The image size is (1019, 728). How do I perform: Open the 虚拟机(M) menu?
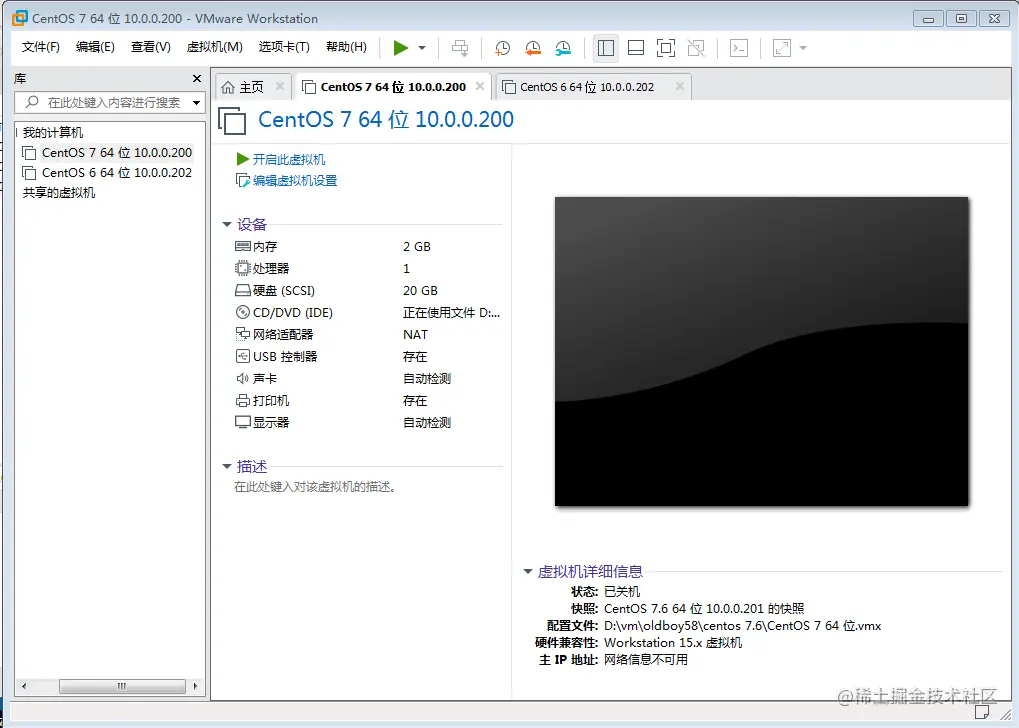click(x=214, y=47)
